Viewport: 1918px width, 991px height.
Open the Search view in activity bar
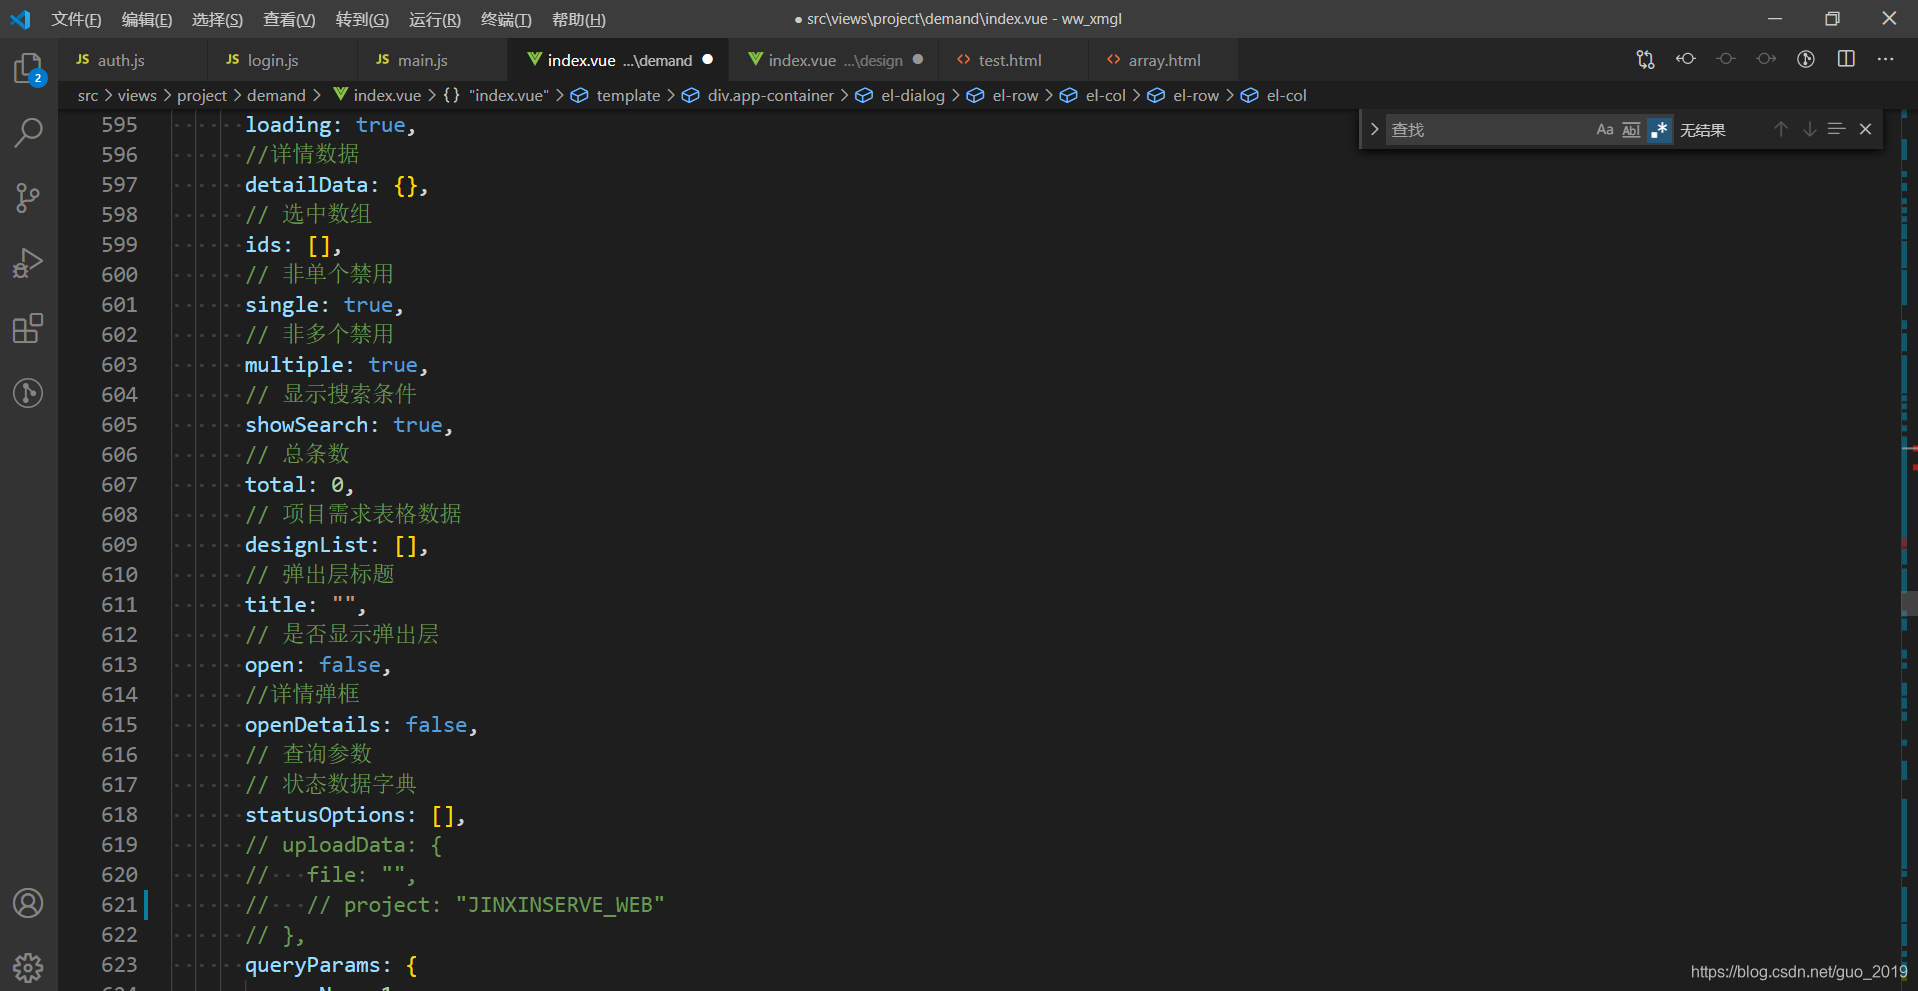pyautogui.click(x=28, y=132)
